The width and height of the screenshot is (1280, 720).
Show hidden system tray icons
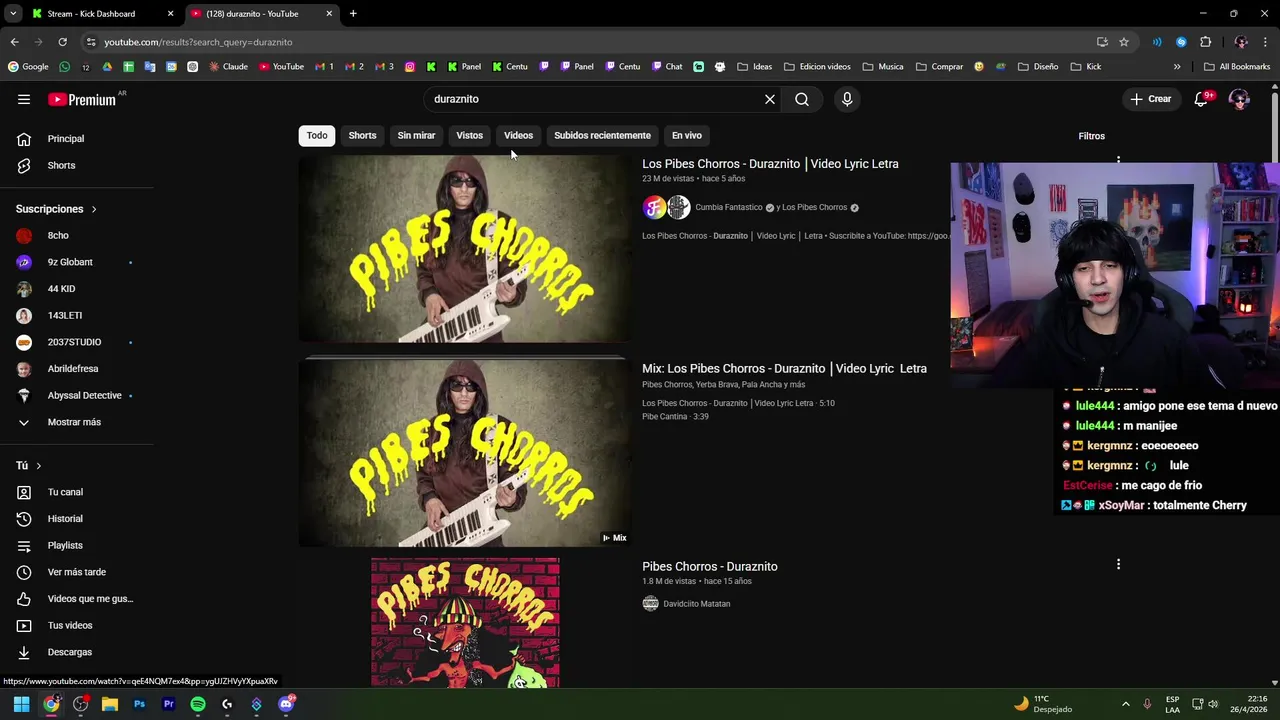1125,704
